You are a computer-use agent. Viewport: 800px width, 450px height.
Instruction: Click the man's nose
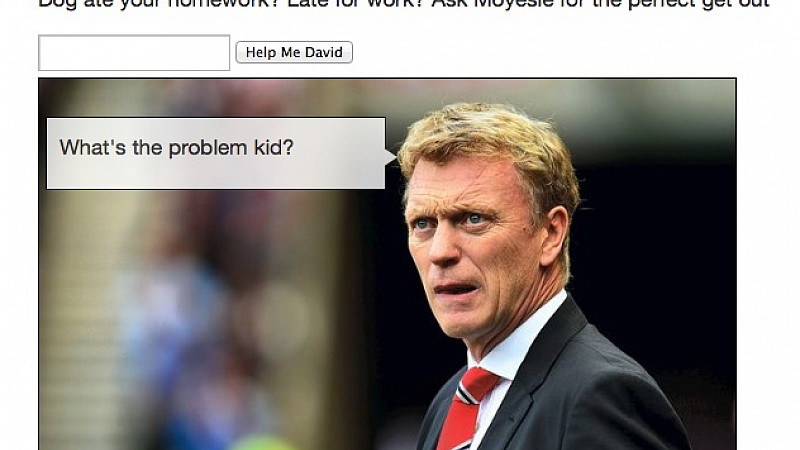point(443,249)
